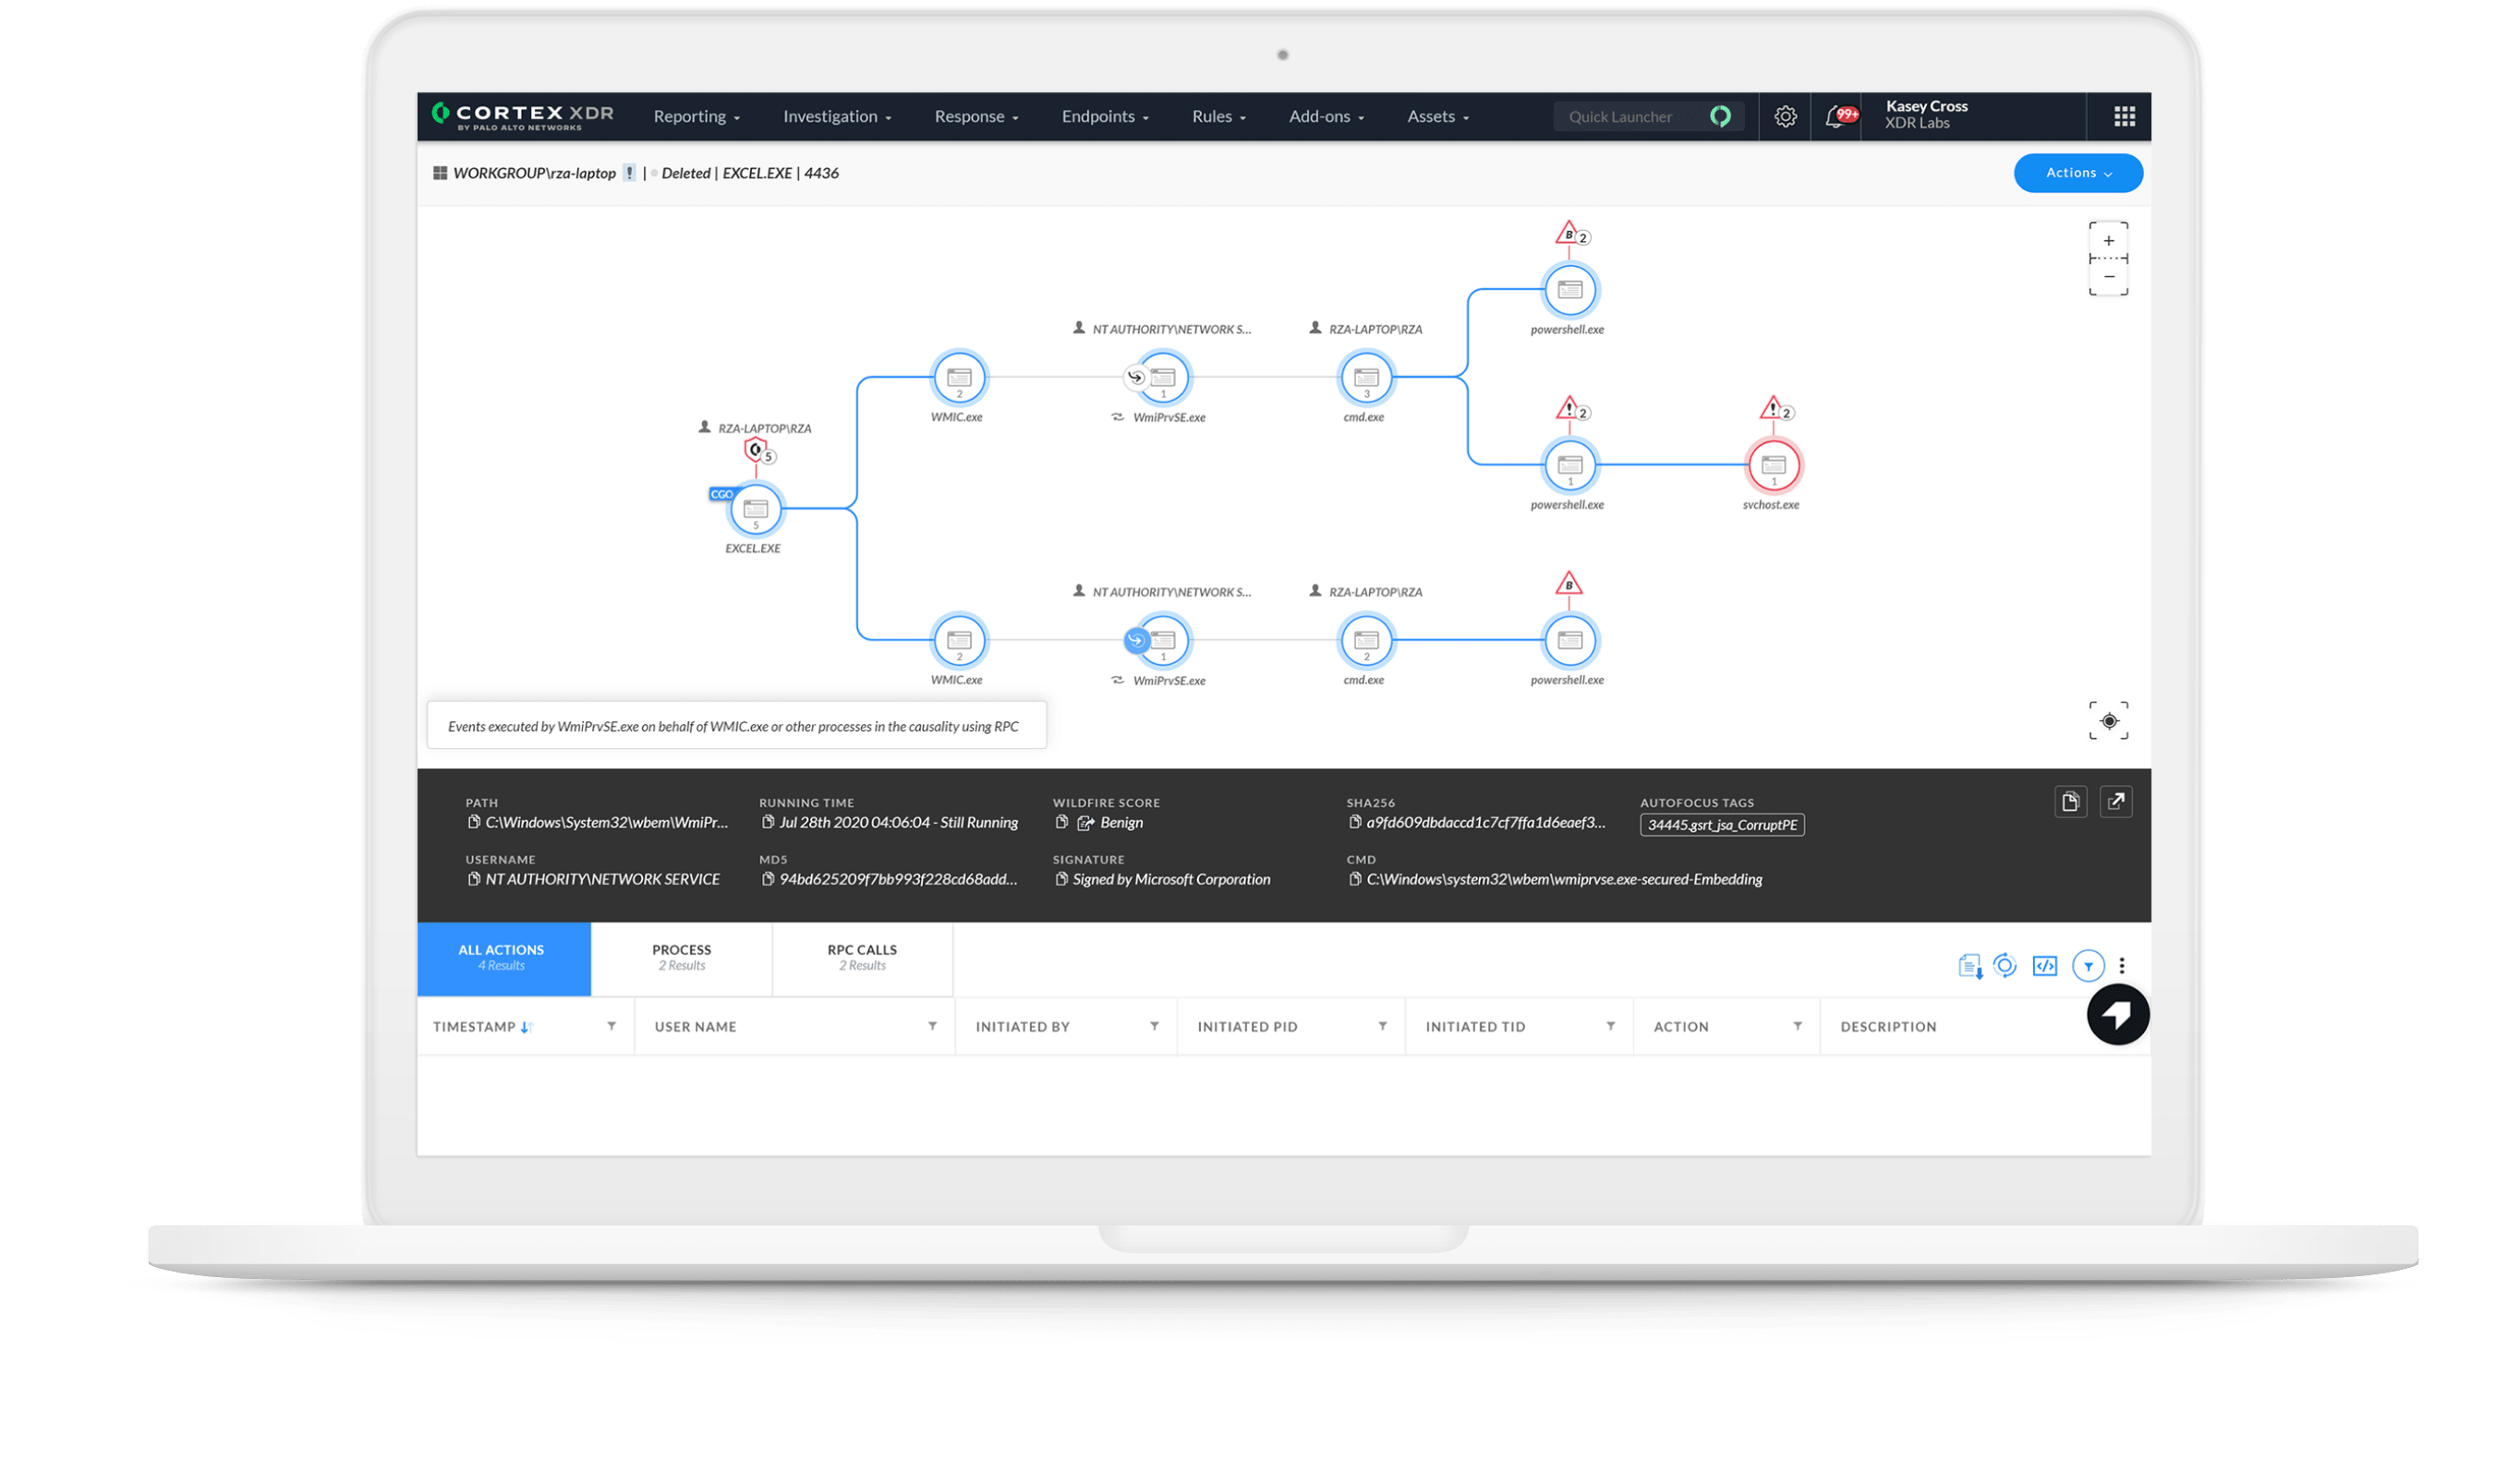Viewport: 2520px width, 1472px height.
Task: Open the export table data icon
Action: 1970,966
